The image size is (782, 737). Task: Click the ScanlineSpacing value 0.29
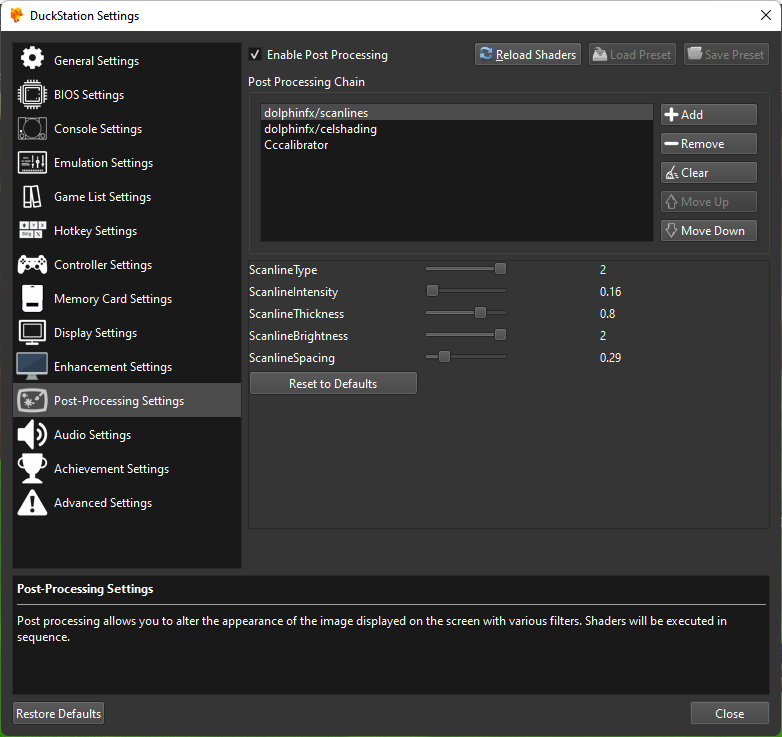point(610,358)
